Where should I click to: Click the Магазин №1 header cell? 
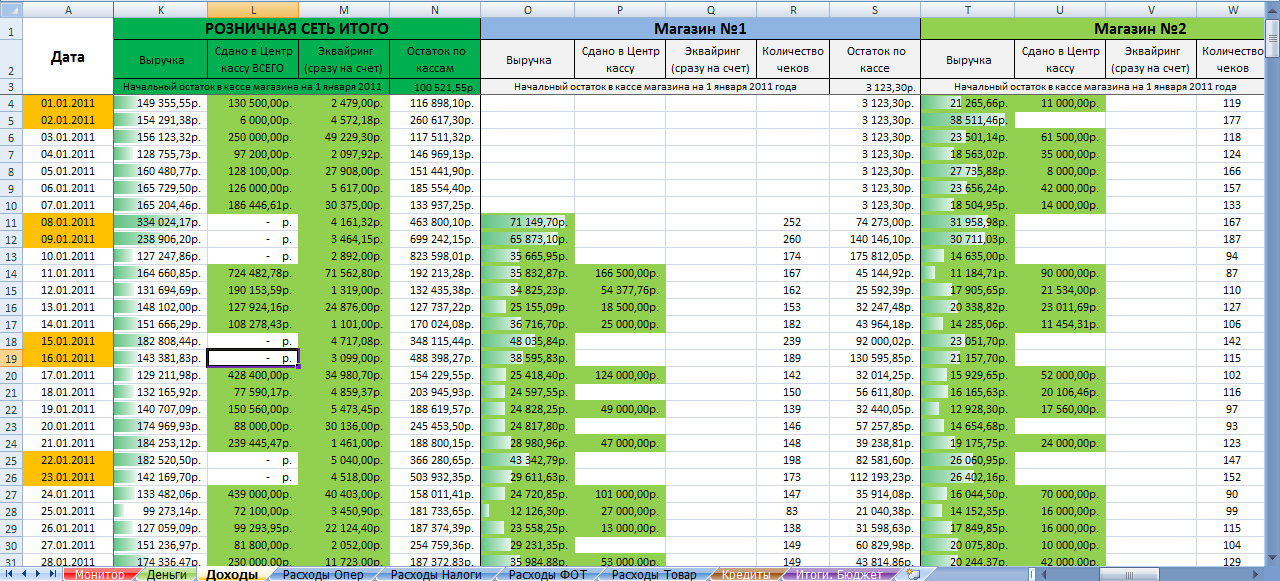[x=700, y=29]
